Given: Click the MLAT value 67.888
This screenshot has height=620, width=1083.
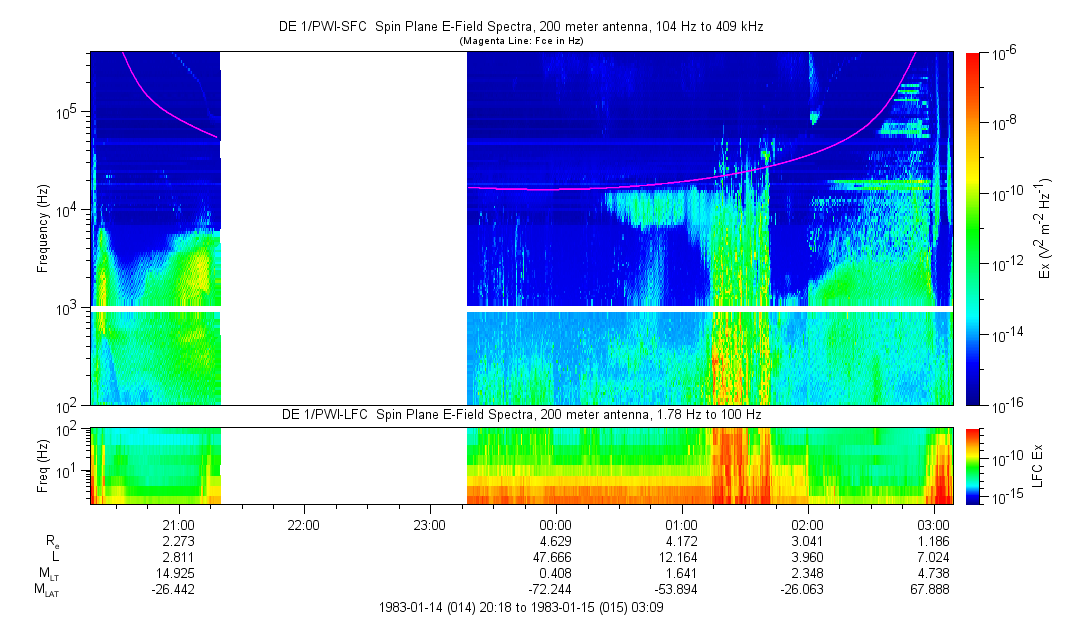Looking at the screenshot, I should [928, 590].
